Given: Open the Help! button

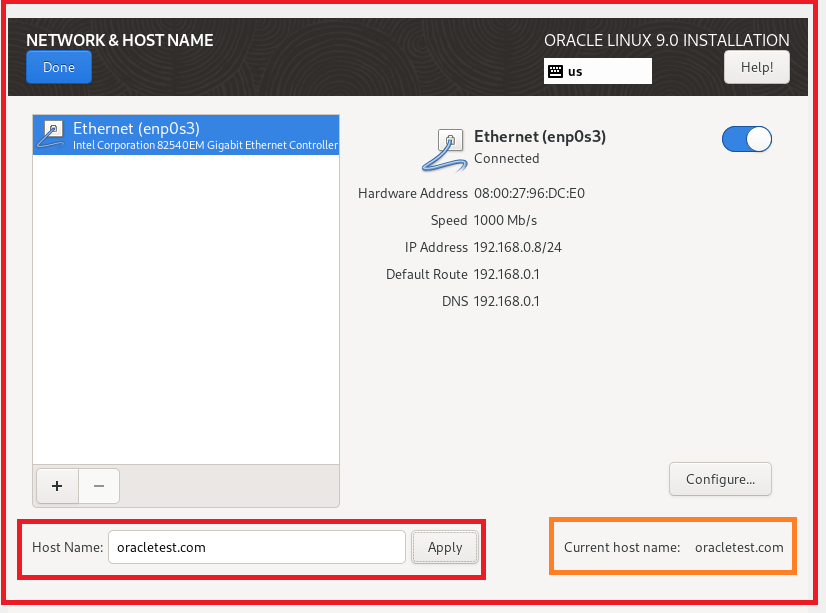Looking at the screenshot, I should click(756, 67).
